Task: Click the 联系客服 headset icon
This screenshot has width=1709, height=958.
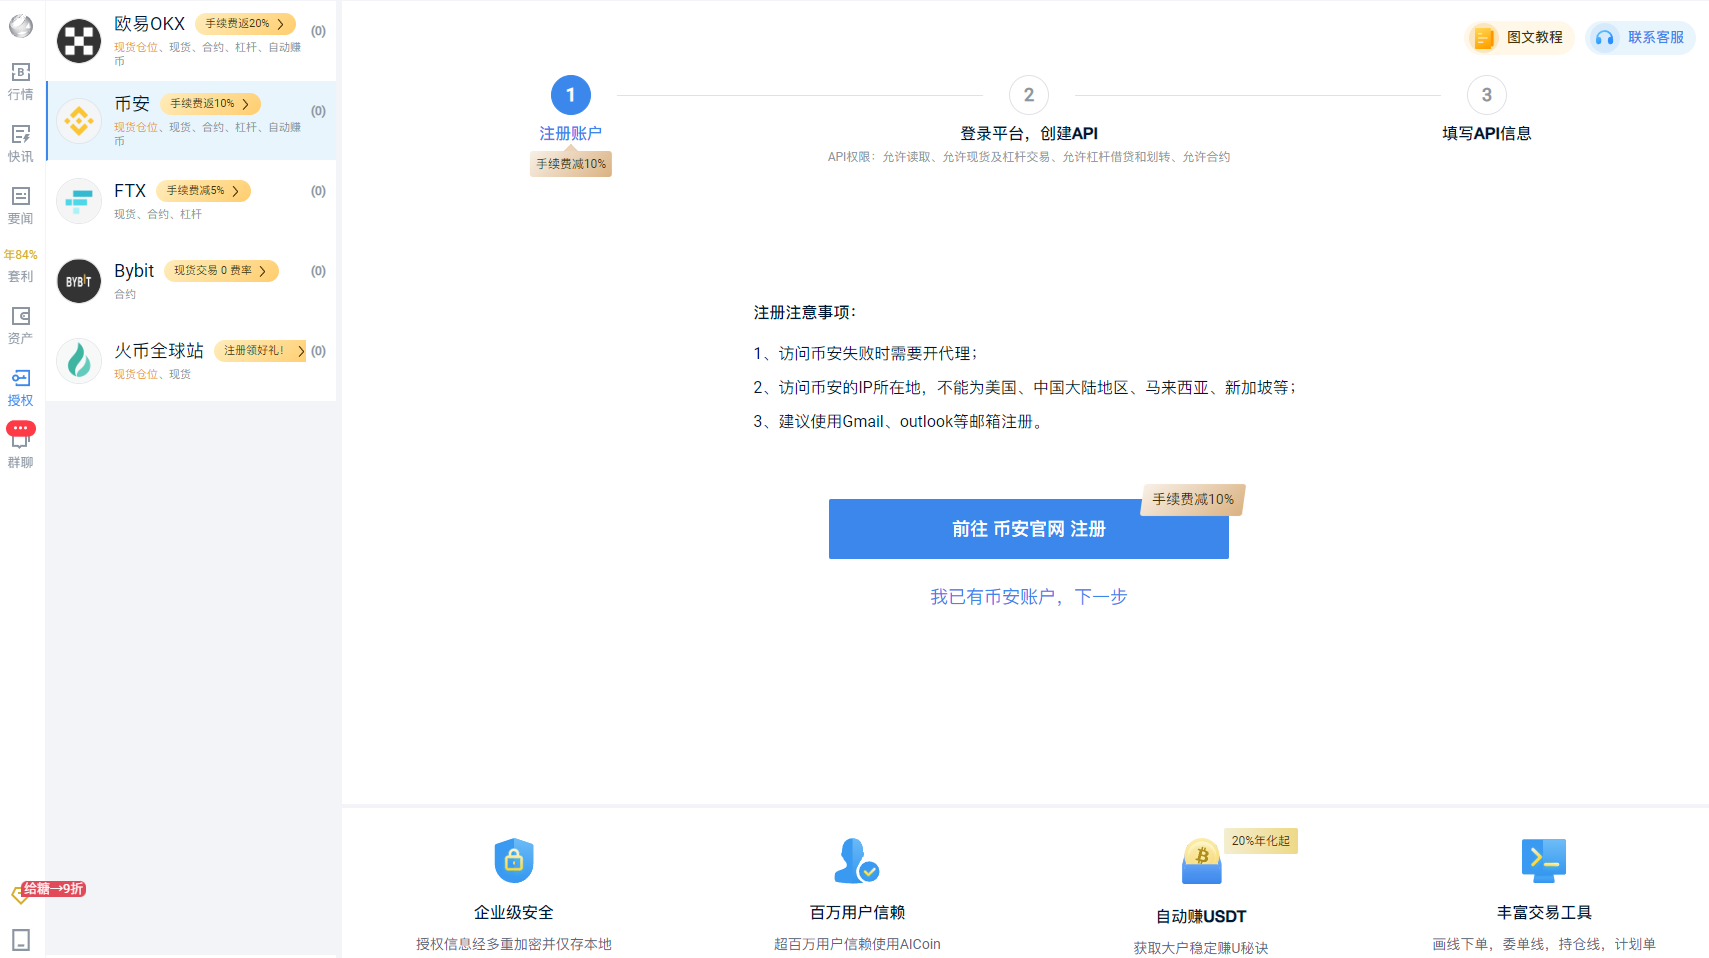Action: [x=1605, y=38]
